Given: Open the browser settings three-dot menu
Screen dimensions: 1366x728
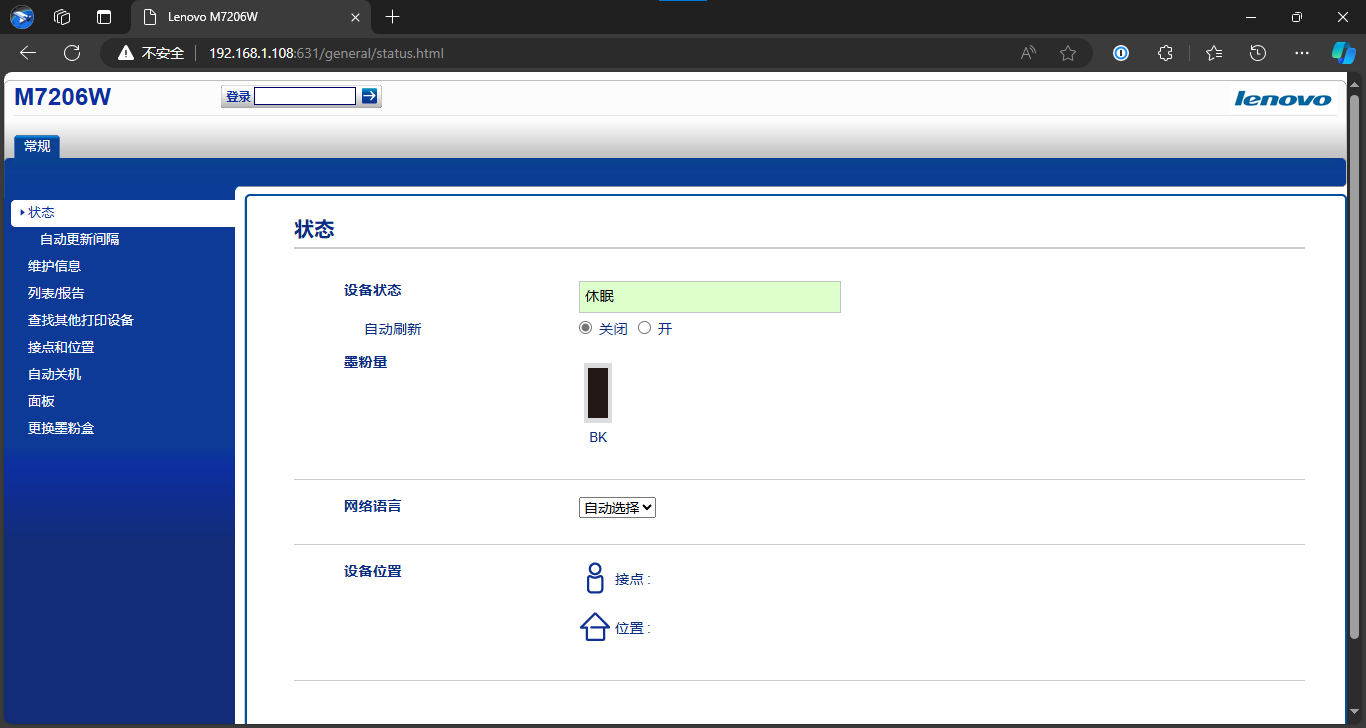Looking at the screenshot, I should pyautogui.click(x=1301, y=53).
